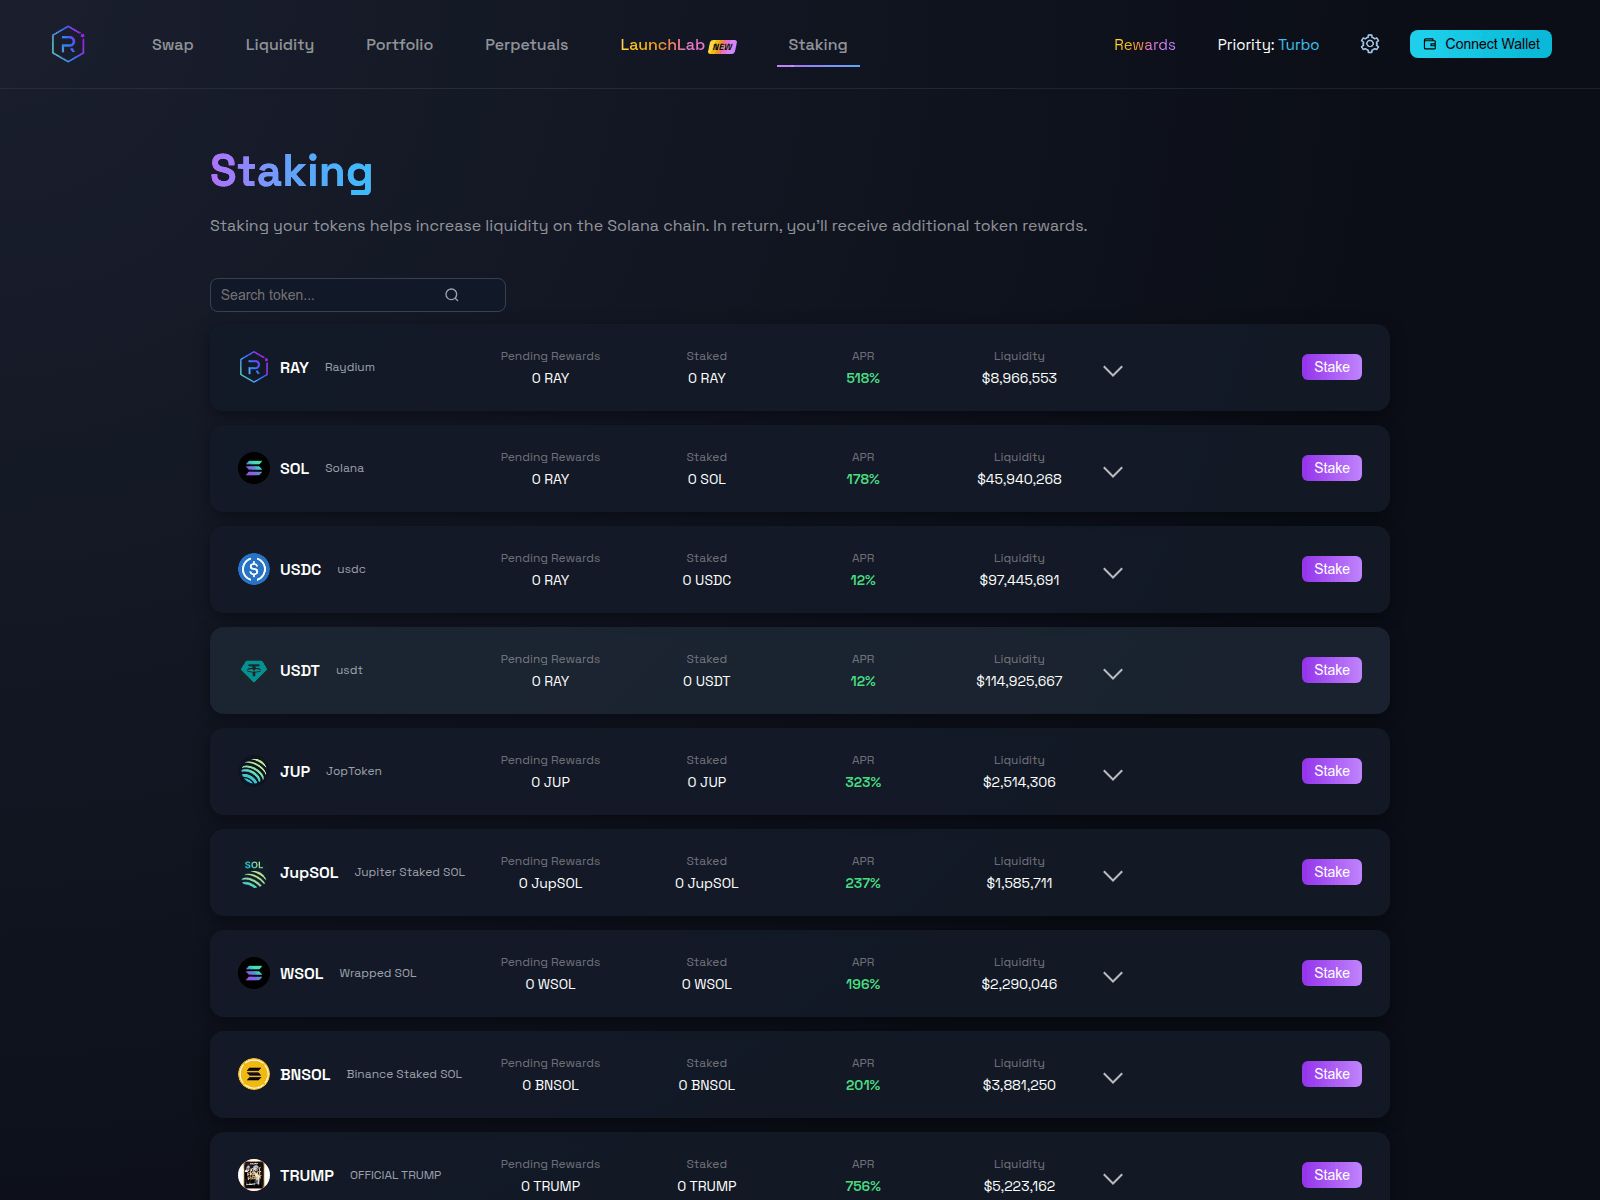Image resolution: width=1600 pixels, height=1200 pixels.
Task: Open the Rewards link
Action: 1145,45
